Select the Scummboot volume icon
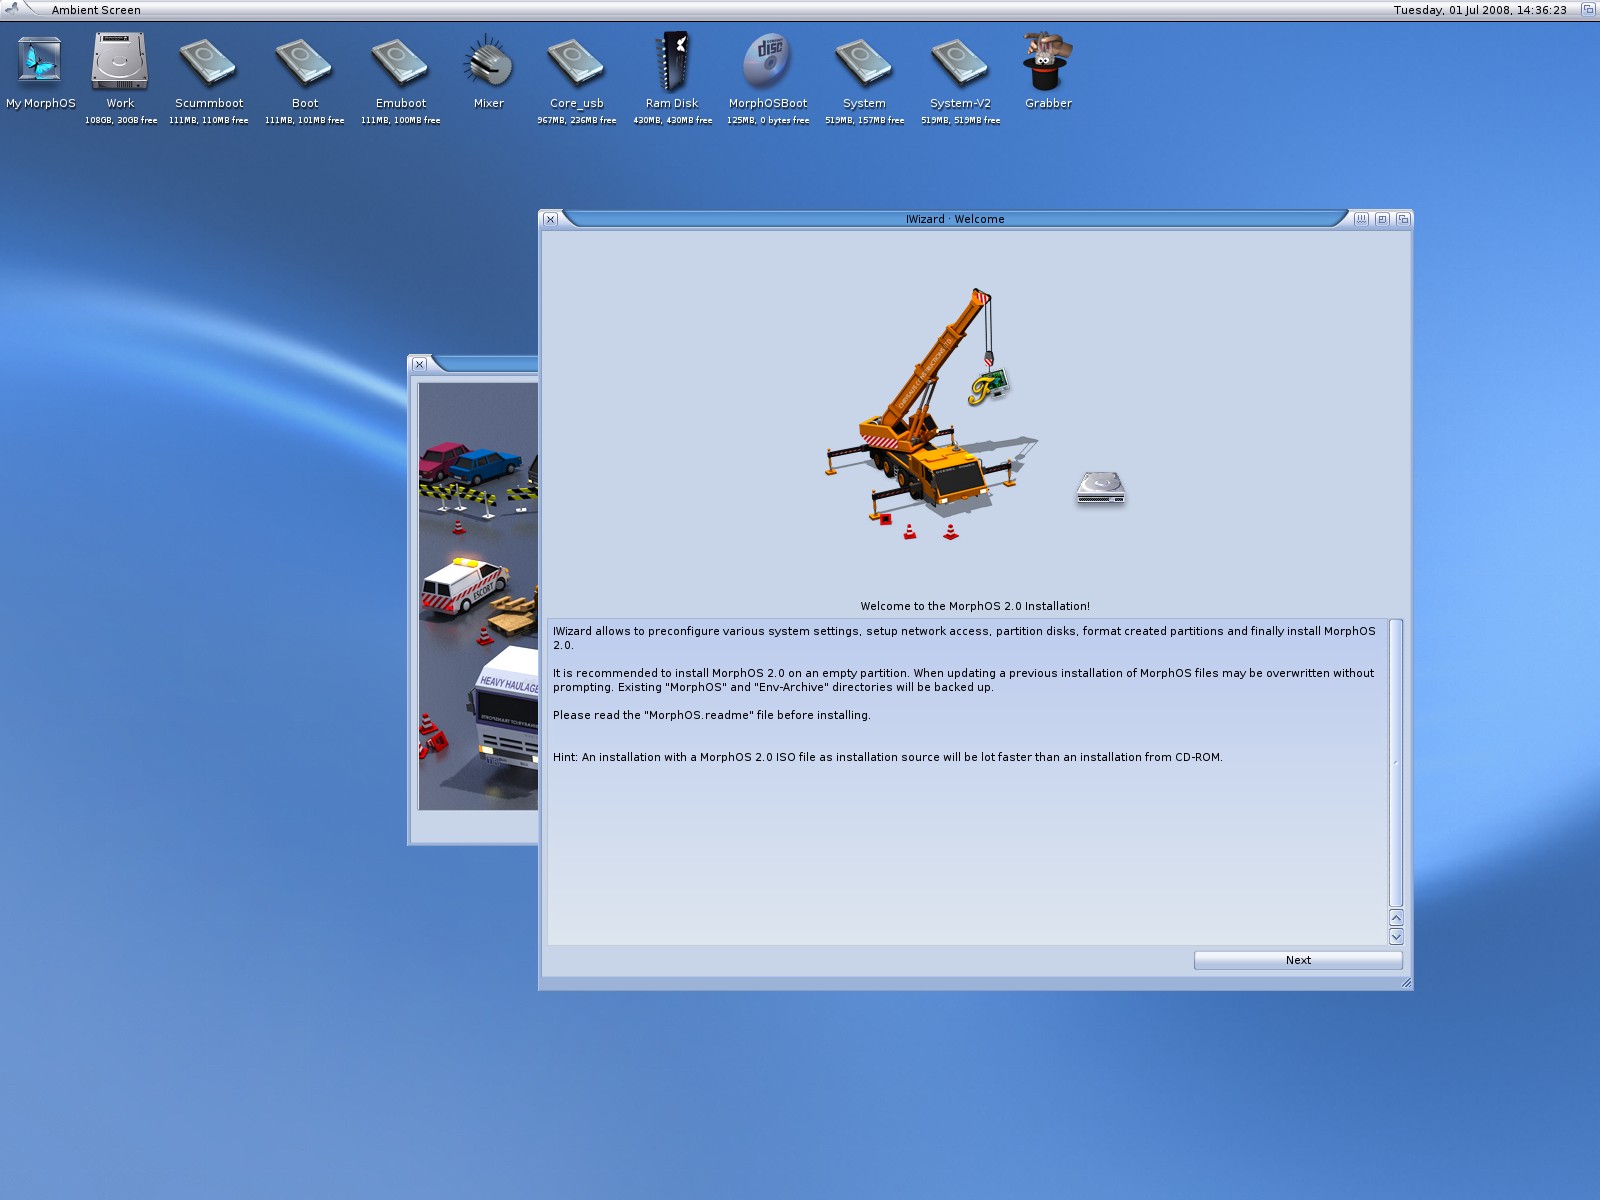This screenshot has height=1200, width=1600. point(208,62)
